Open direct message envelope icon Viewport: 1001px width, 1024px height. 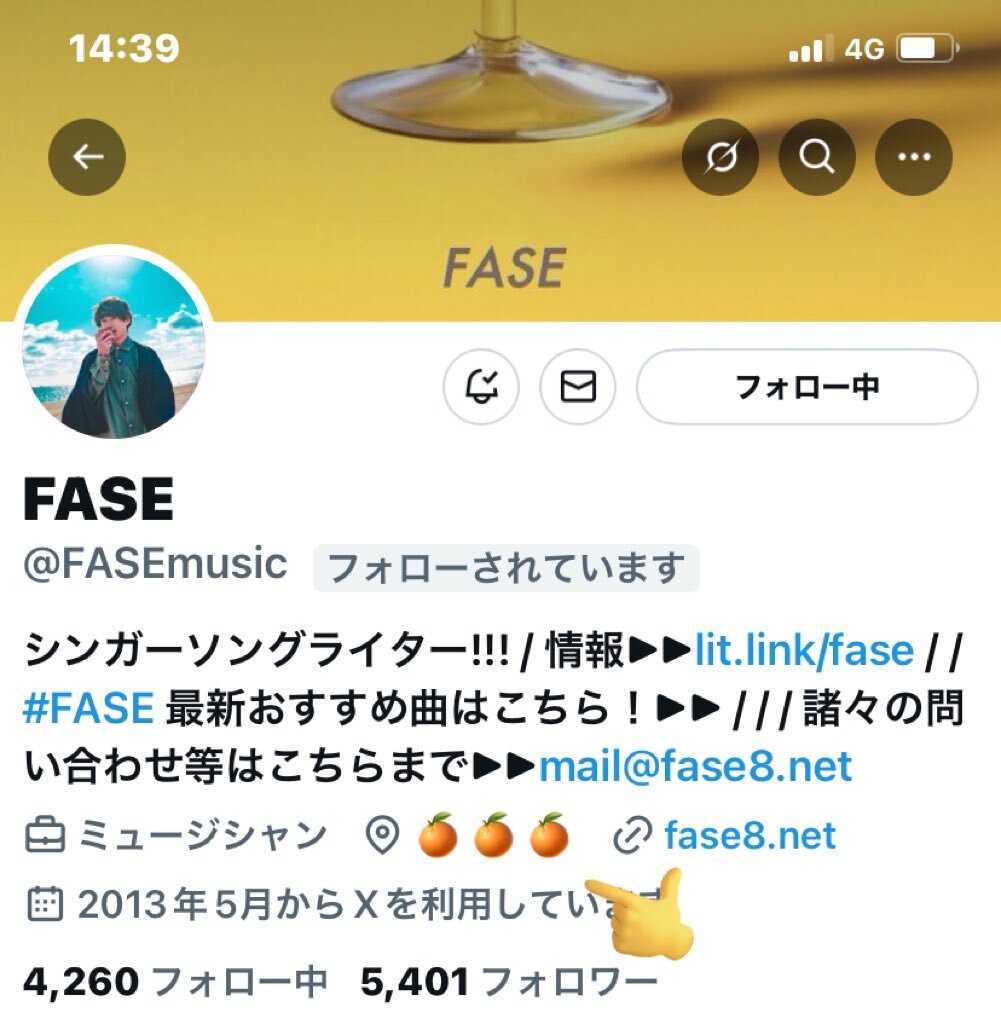click(x=578, y=387)
